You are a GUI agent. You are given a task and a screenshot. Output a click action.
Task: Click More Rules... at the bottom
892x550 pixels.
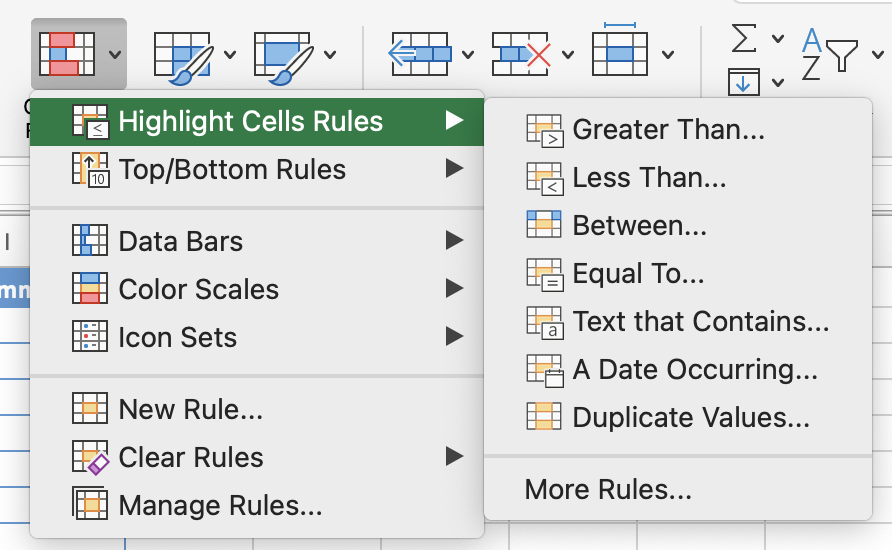[x=608, y=490]
